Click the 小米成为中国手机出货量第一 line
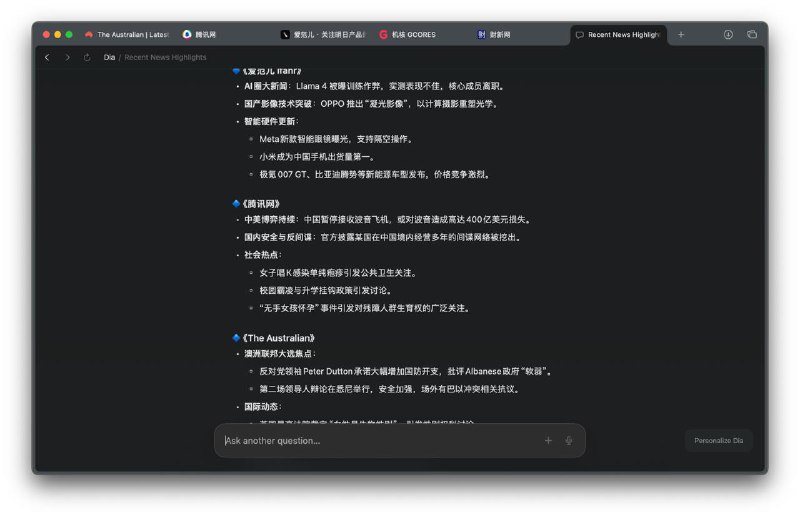Screen dimensions: 800x517 pyautogui.click(x=317, y=157)
